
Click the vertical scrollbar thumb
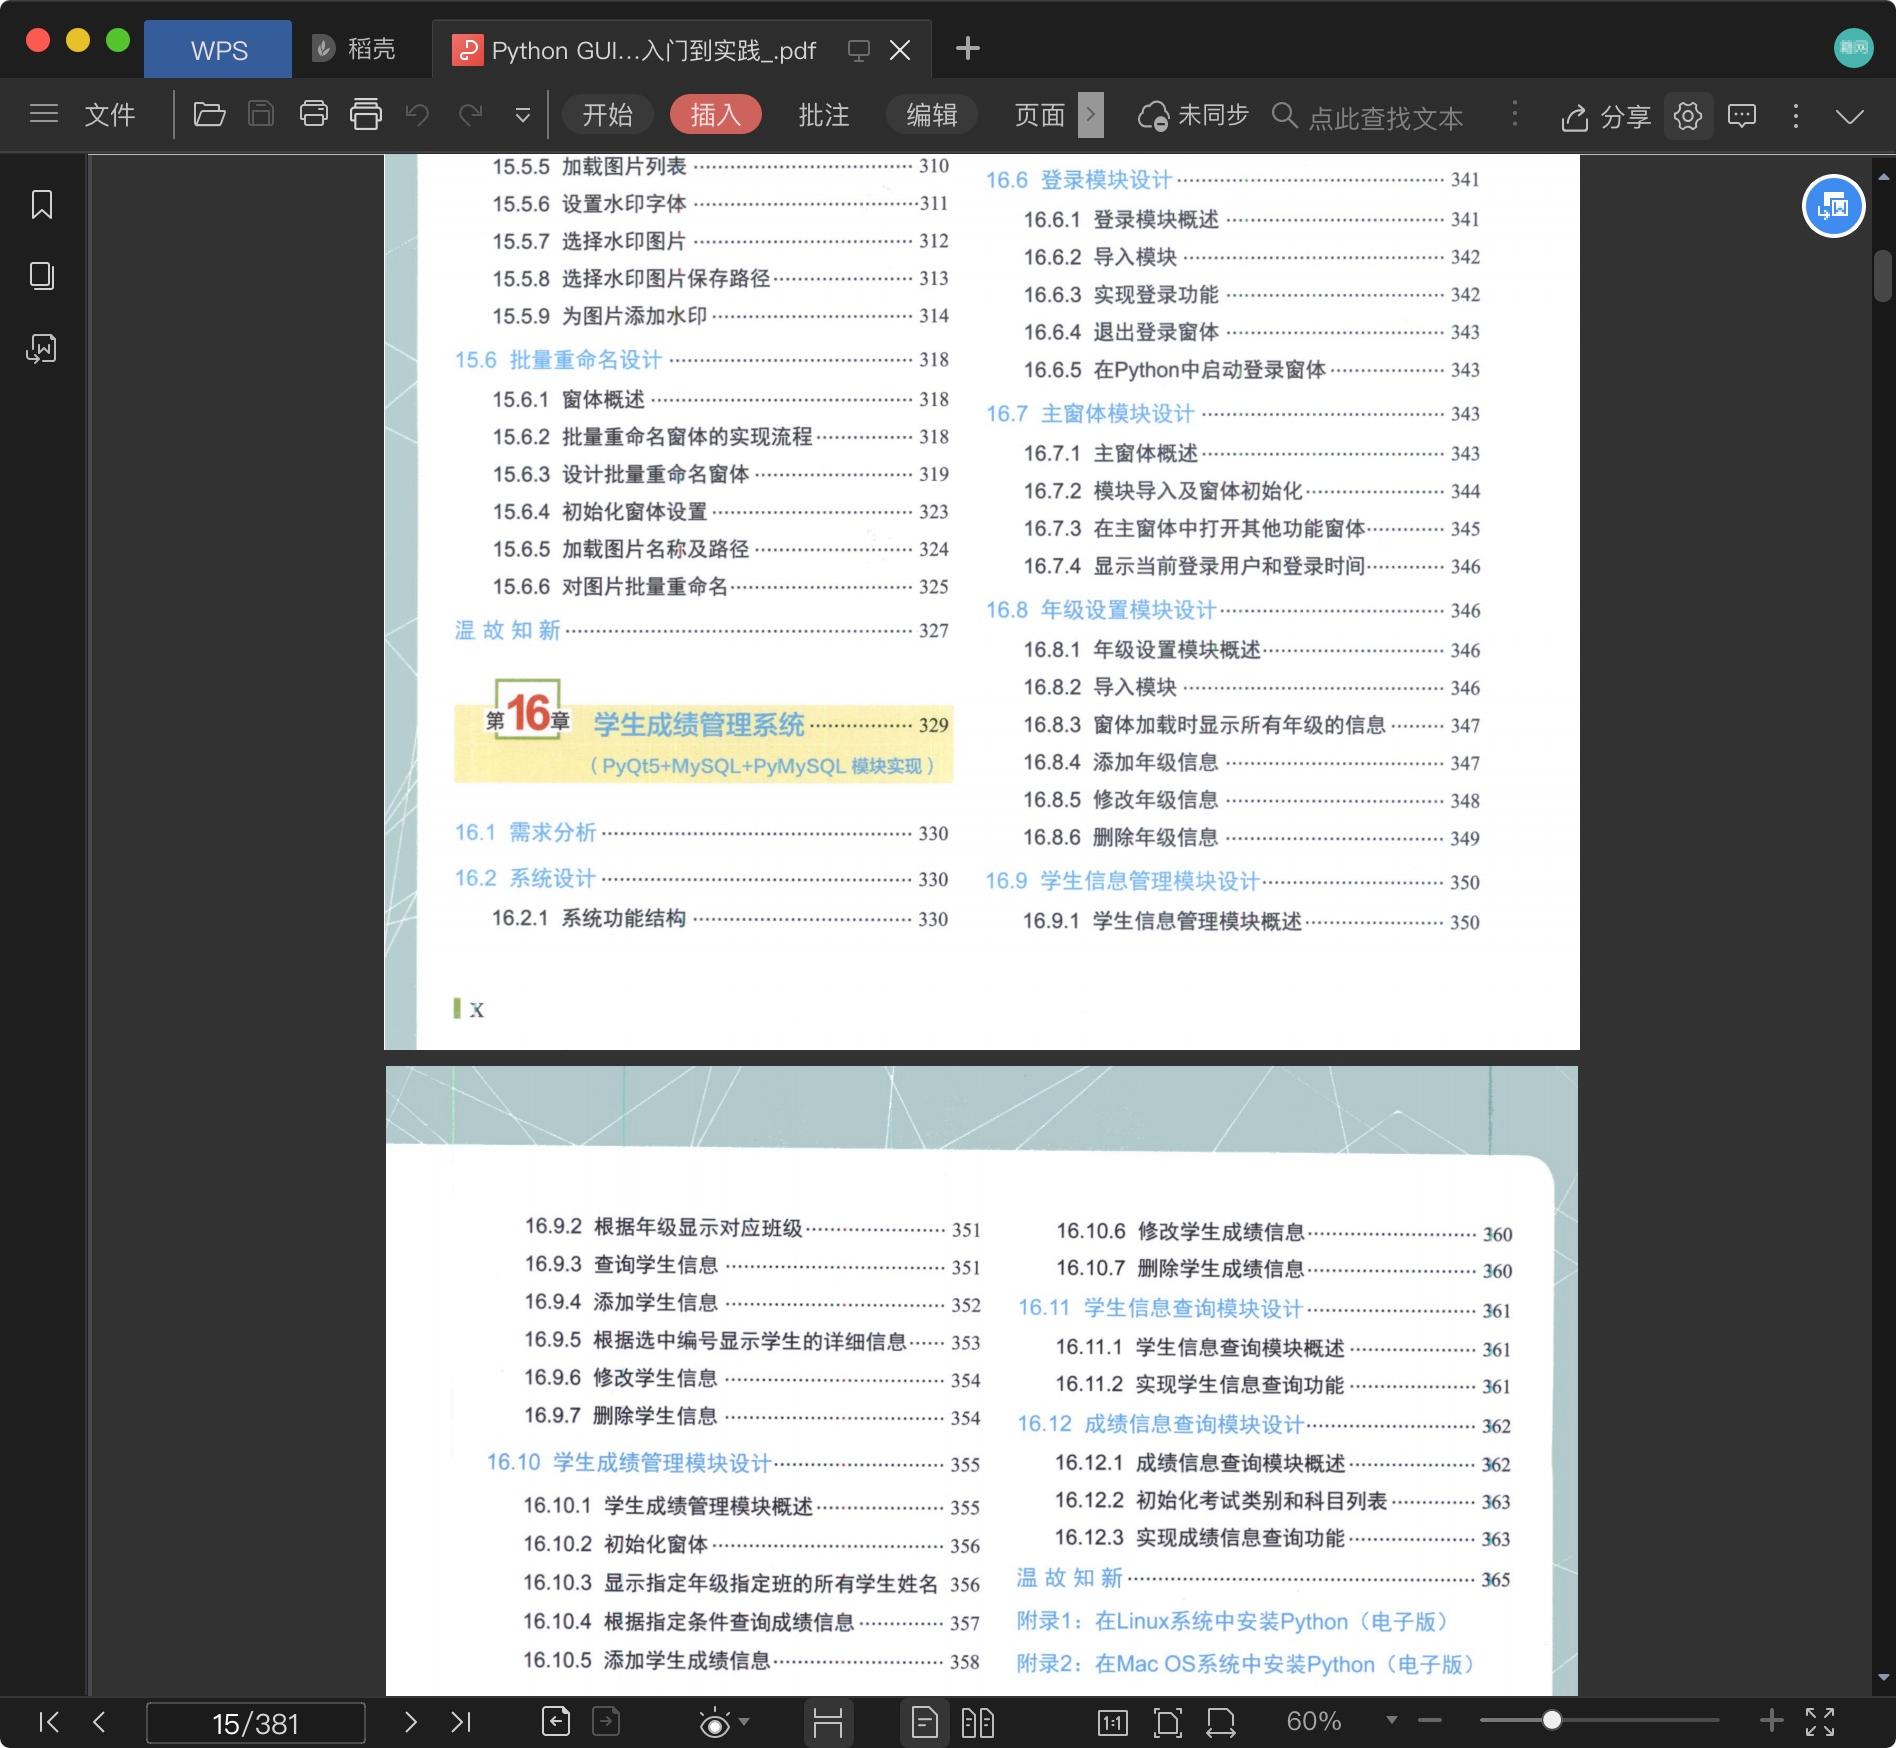(x=1883, y=275)
